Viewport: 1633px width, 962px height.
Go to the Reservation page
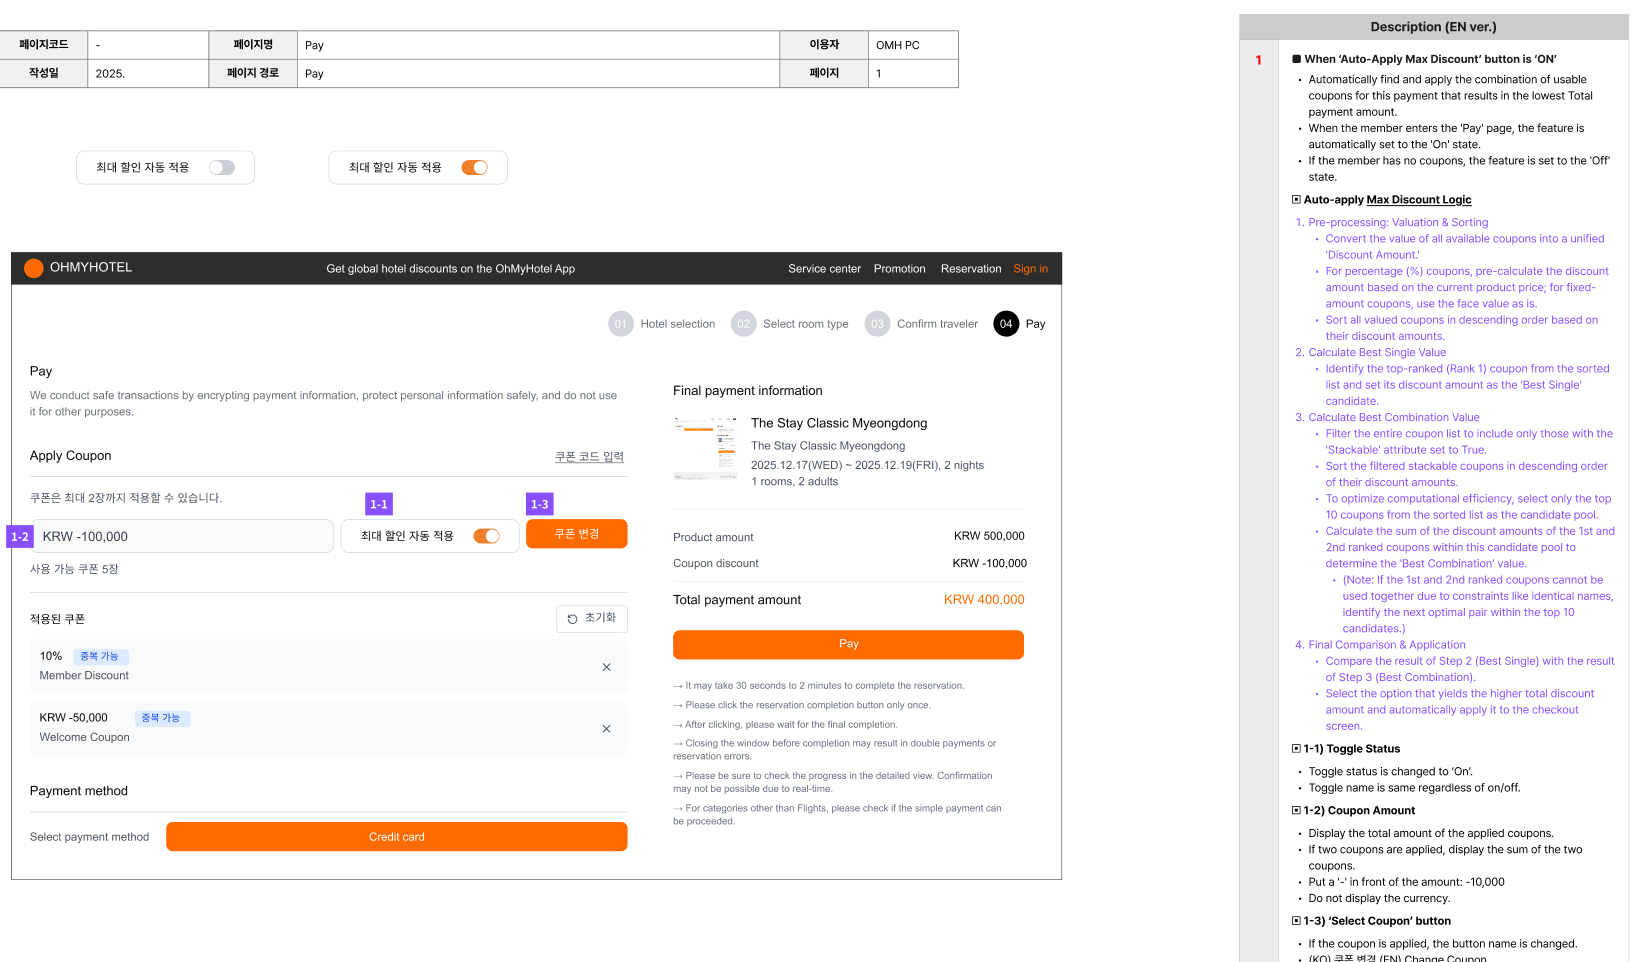[x=970, y=269]
